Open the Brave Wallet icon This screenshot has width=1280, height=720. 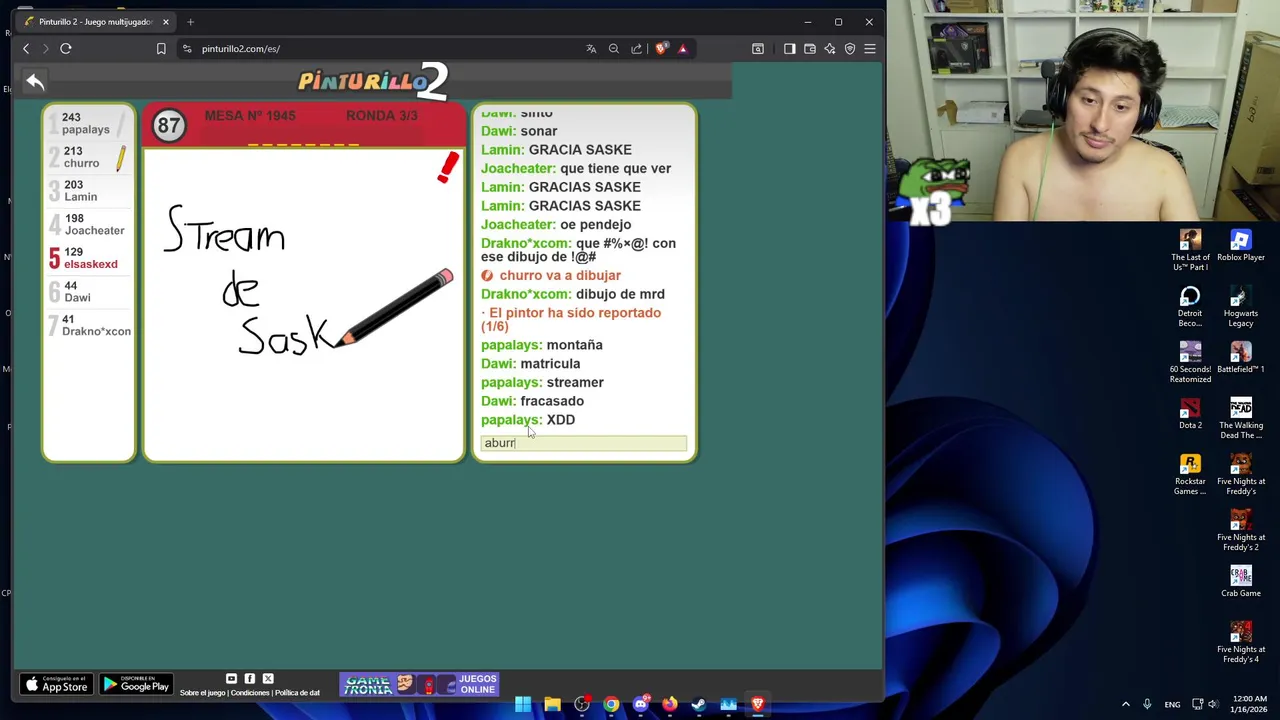[810, 48]
